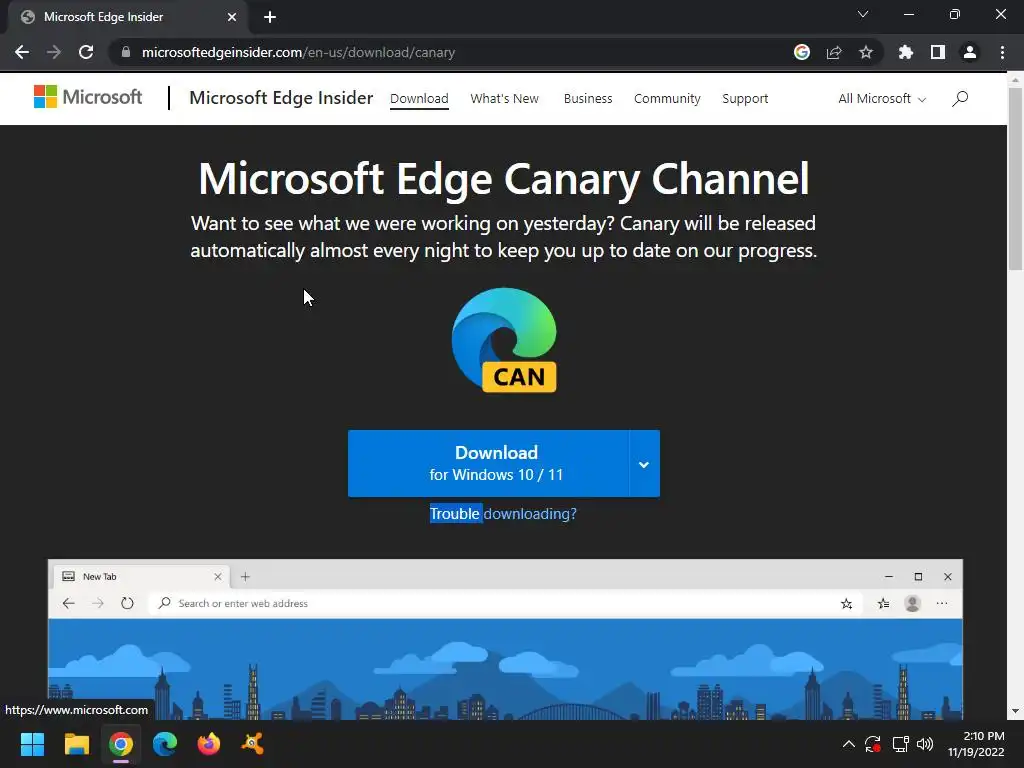Open a new browser tab
This screenshot has height=768, width=1024.
pyautogui.click(x=270, y=17)
